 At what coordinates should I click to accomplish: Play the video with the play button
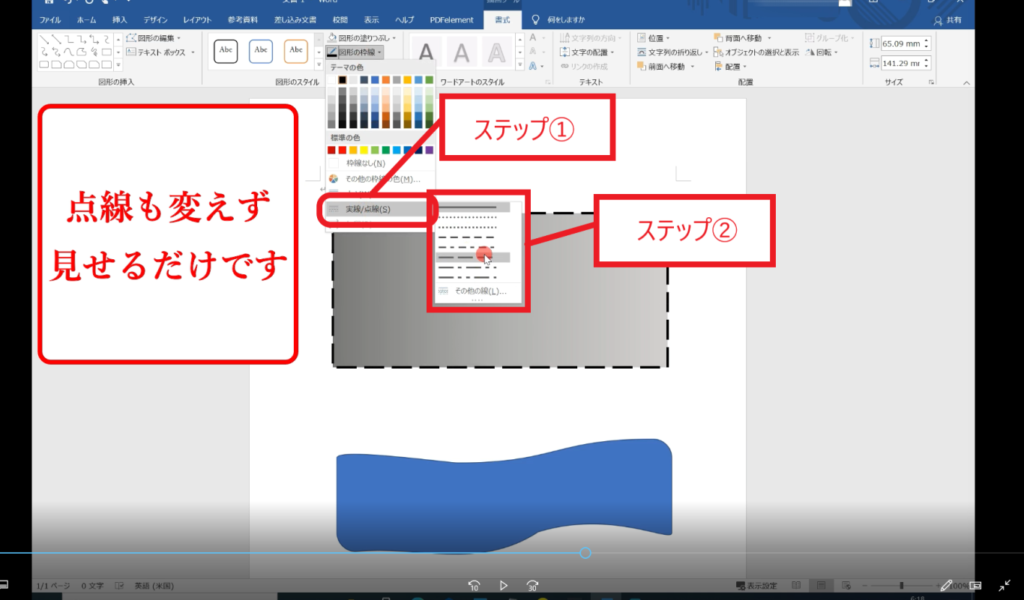[504, 585]
